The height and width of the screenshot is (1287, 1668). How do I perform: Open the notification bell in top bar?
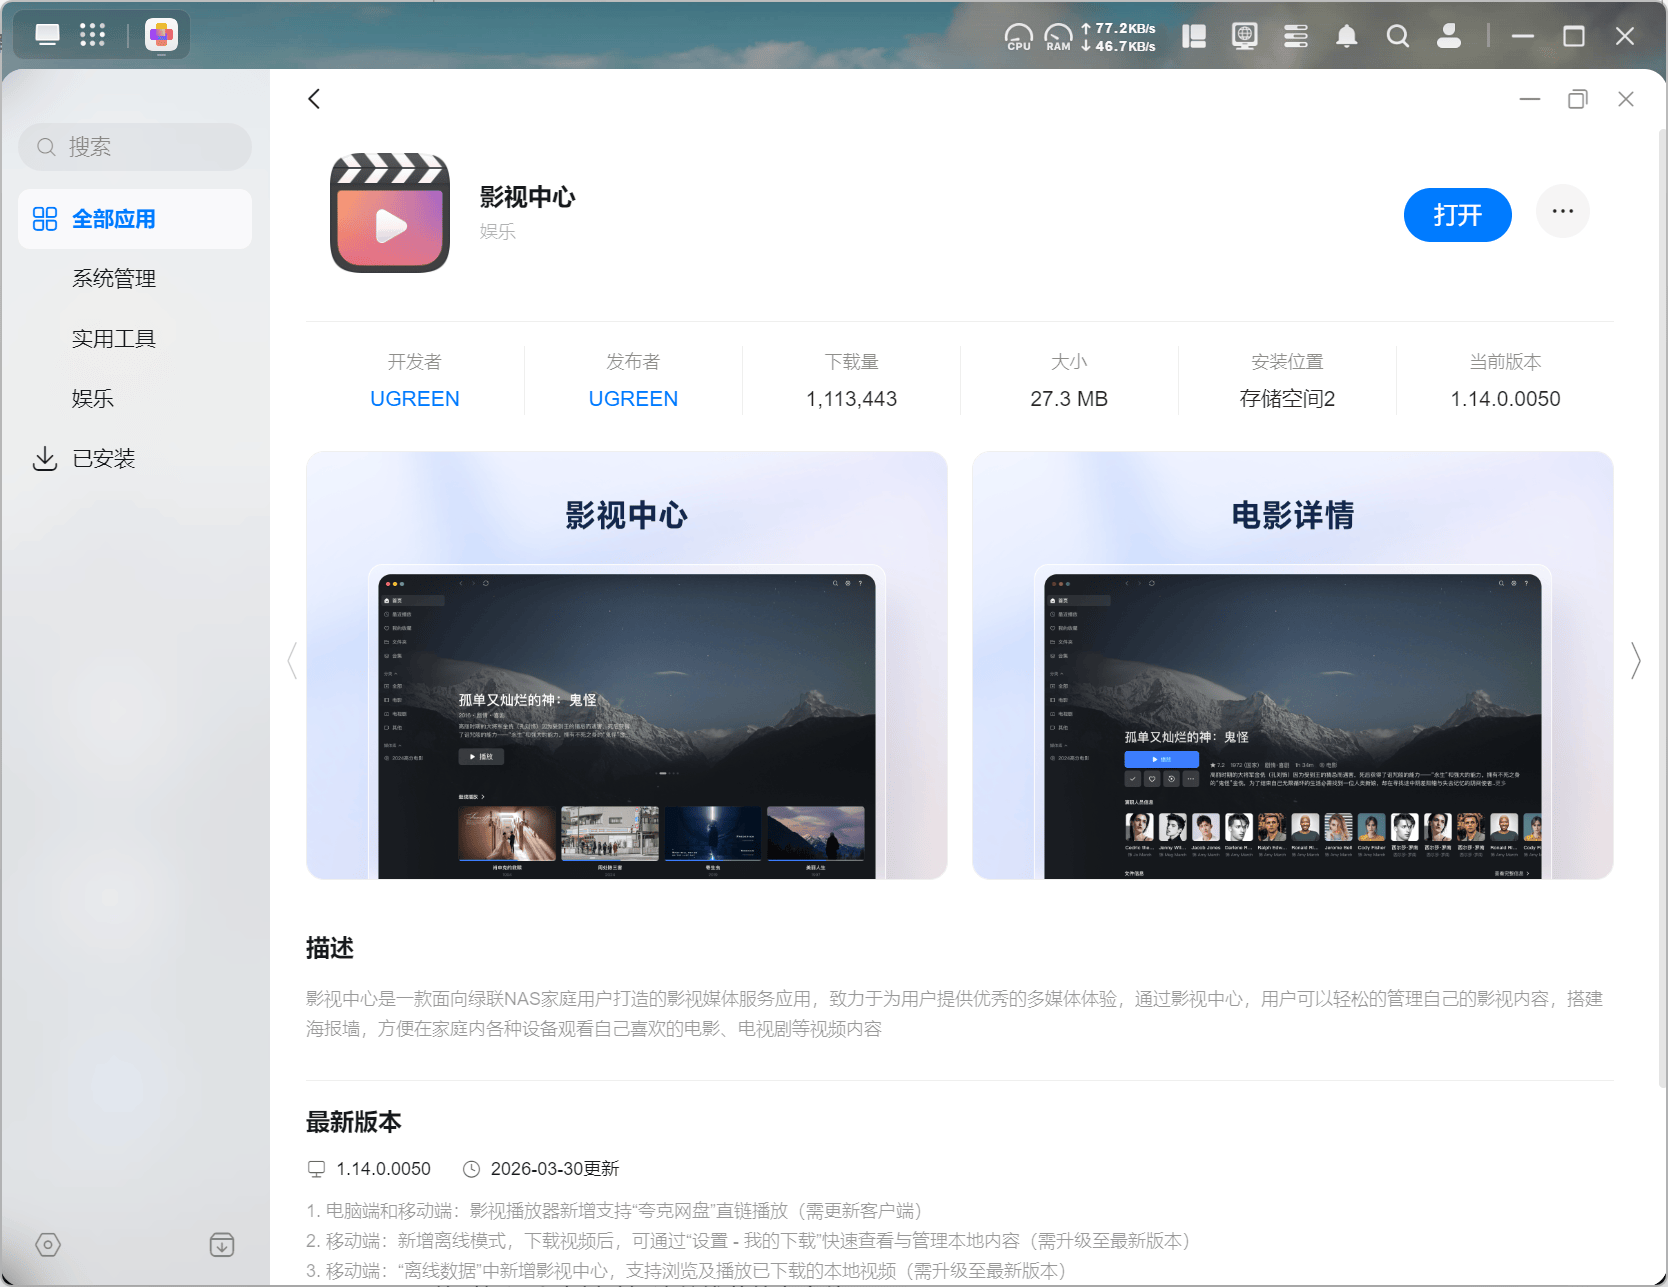point(1346,37)
